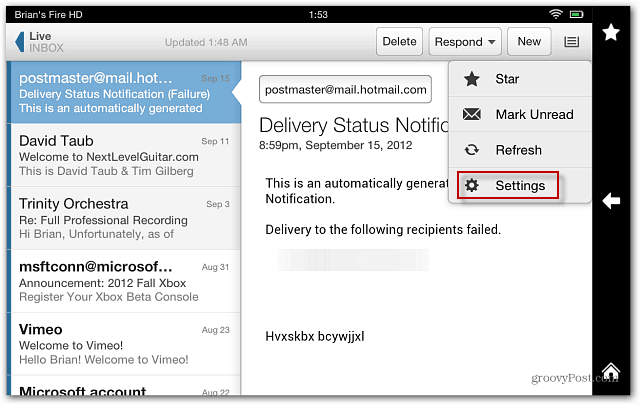
Task: Tap the envelope icon beside Mark Unread
Action: [x=472, y=114]
